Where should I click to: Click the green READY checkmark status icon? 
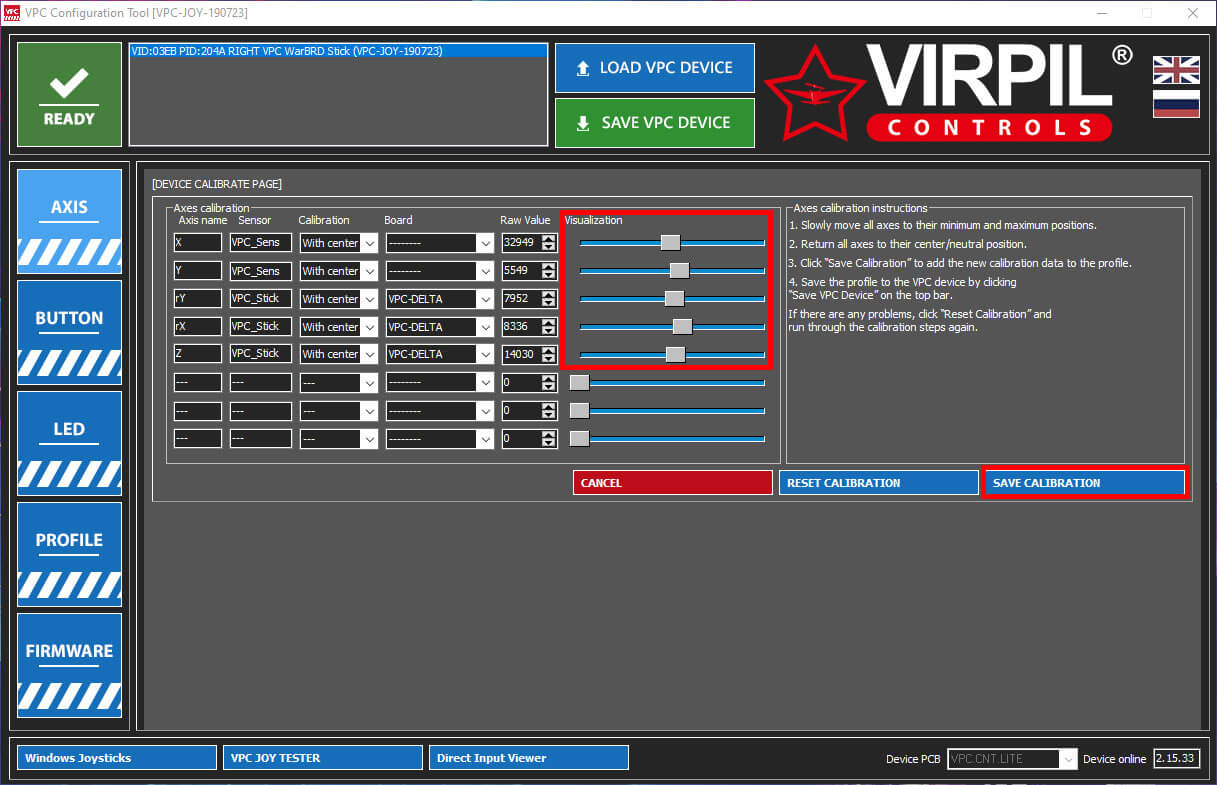pos(69,95)
